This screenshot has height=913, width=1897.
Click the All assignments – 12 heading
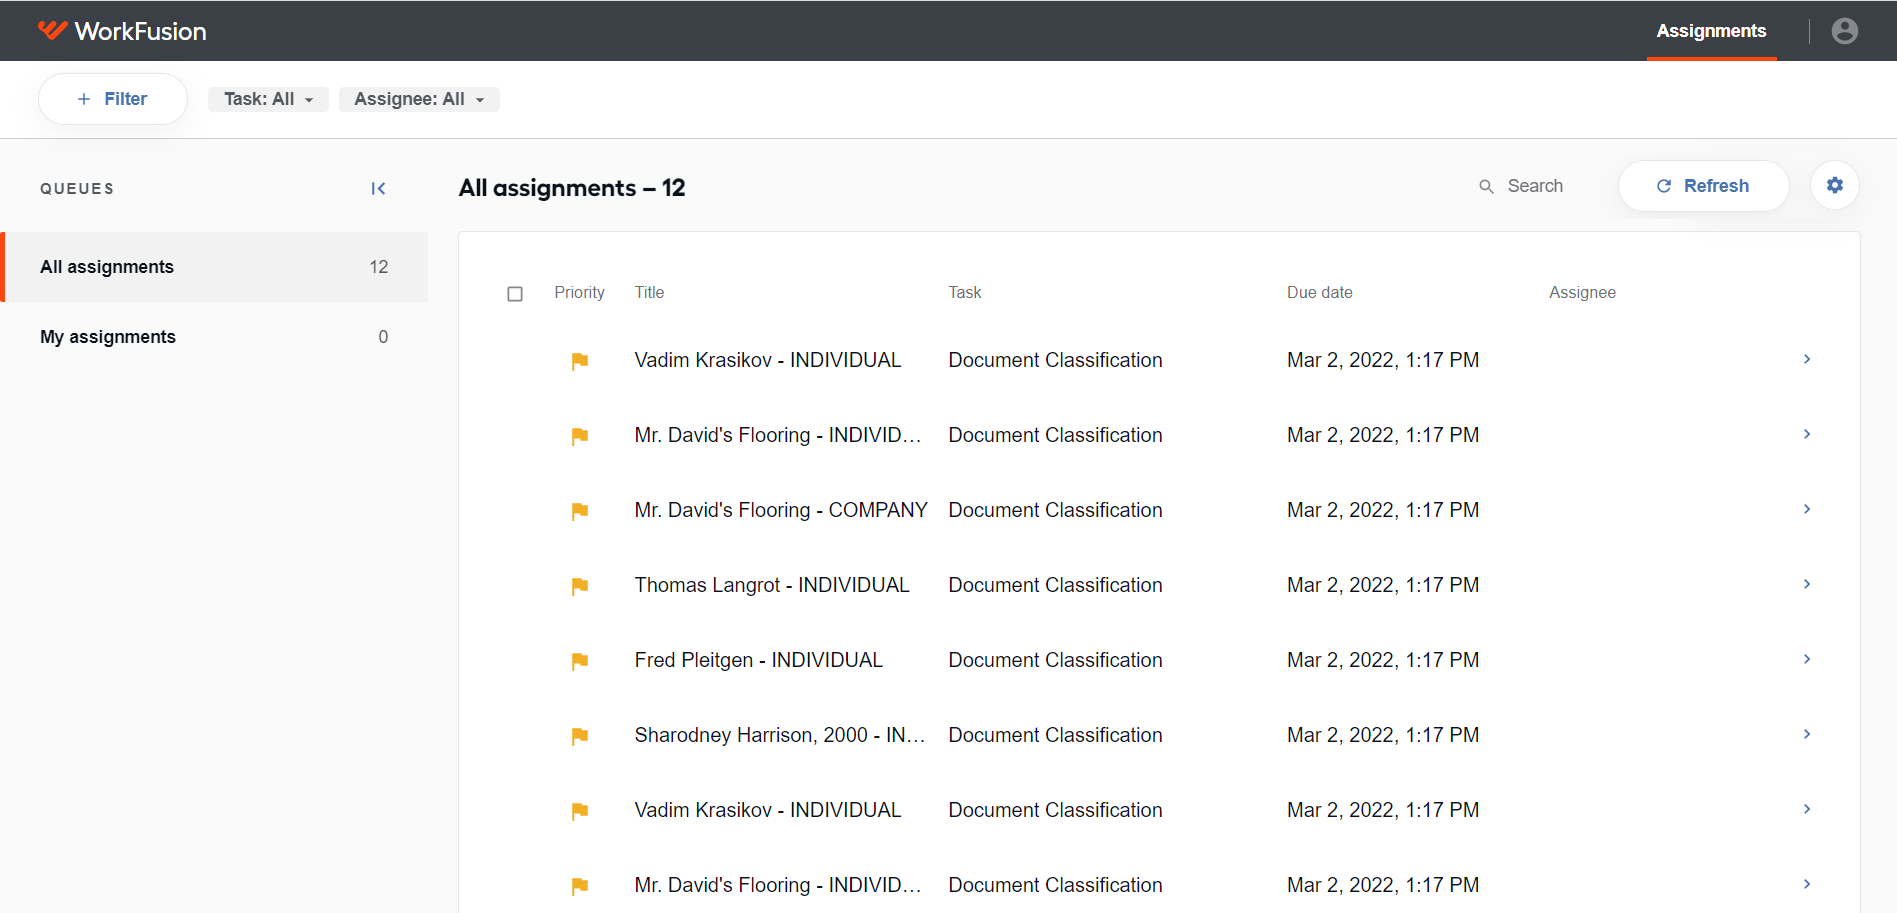[572, 188]
